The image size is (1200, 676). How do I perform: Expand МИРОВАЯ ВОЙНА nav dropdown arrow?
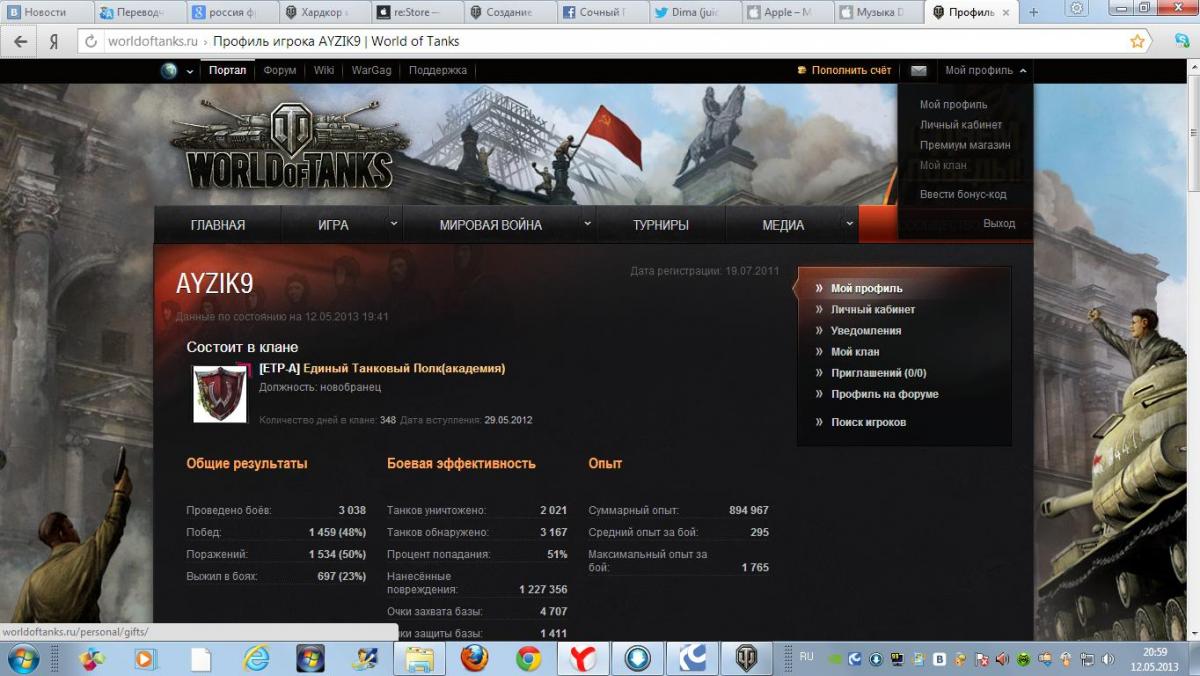pos(588,224)
